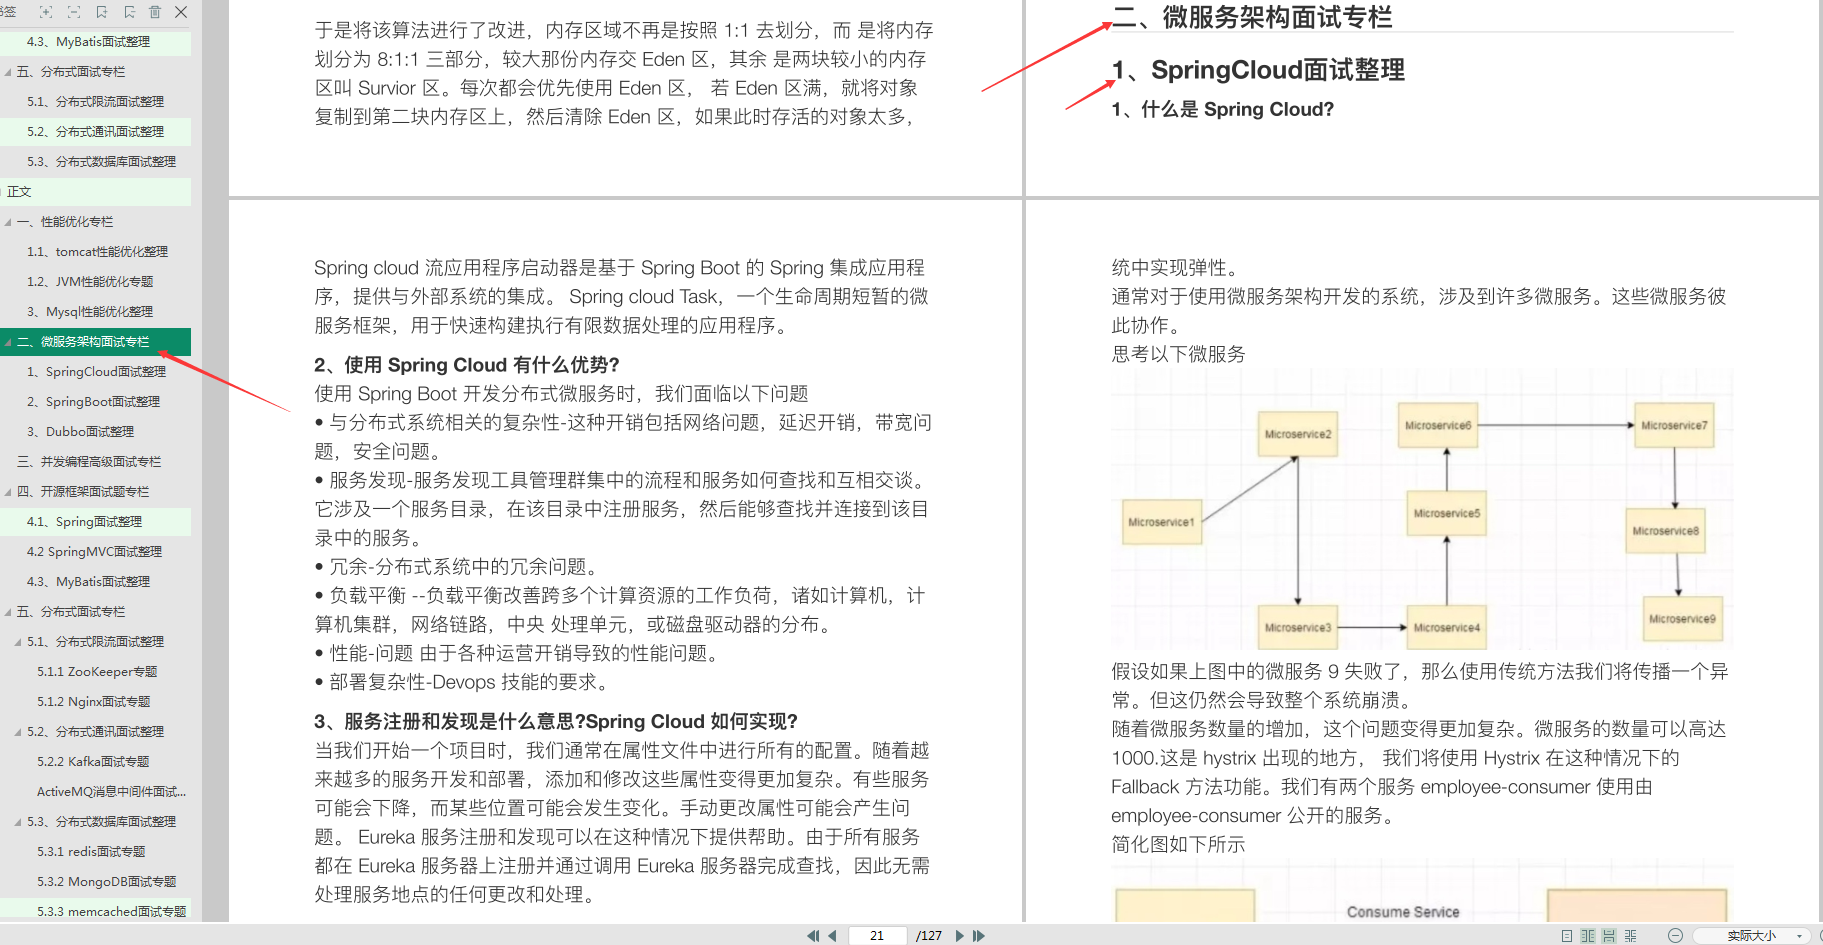Jump to the last page
This screenshot has width=1823, height=945.
click(x=979, y=936)
